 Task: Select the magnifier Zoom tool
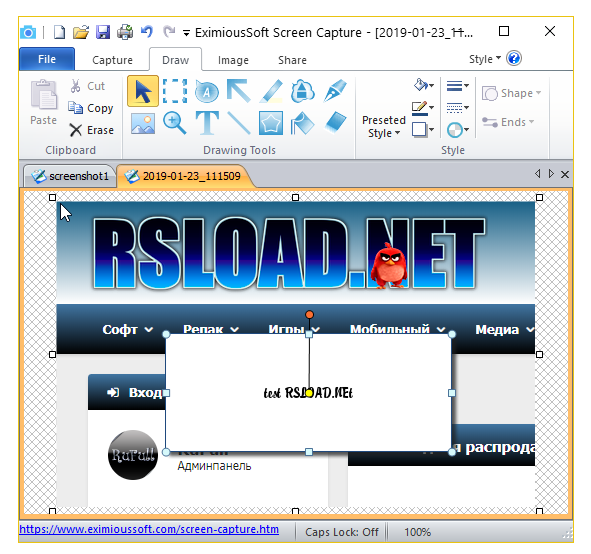coord(175,123)
